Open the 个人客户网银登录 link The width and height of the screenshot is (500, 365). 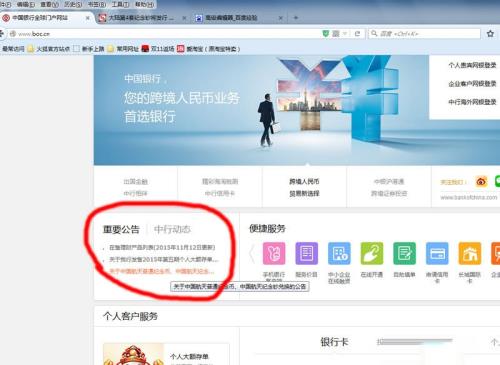pyautogui.click(x=472, y=65)
